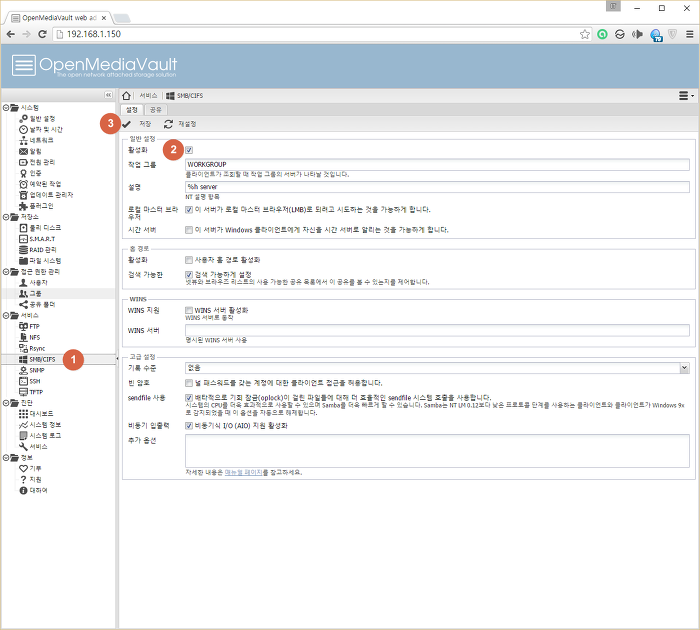Open FTP service in sidebar
The height and width of the screenshot is (630, 700).
[29, 326]
